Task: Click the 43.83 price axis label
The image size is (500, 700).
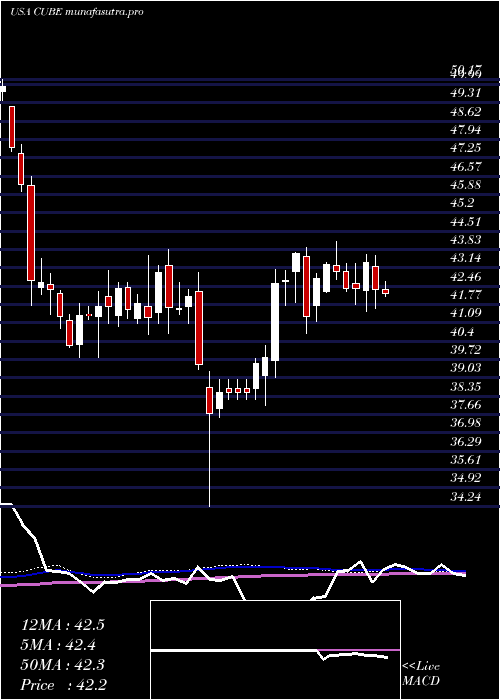Action: coord(466,239)
